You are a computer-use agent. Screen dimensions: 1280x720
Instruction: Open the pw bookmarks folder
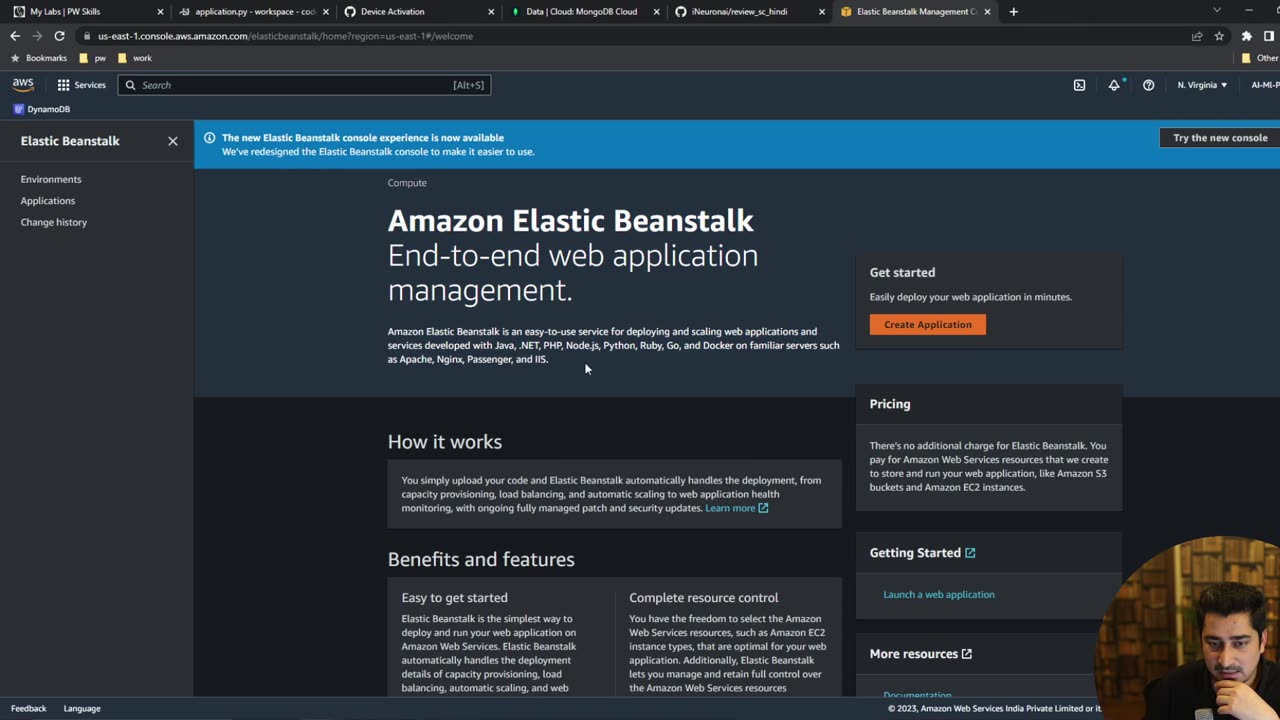pos(93,58)
